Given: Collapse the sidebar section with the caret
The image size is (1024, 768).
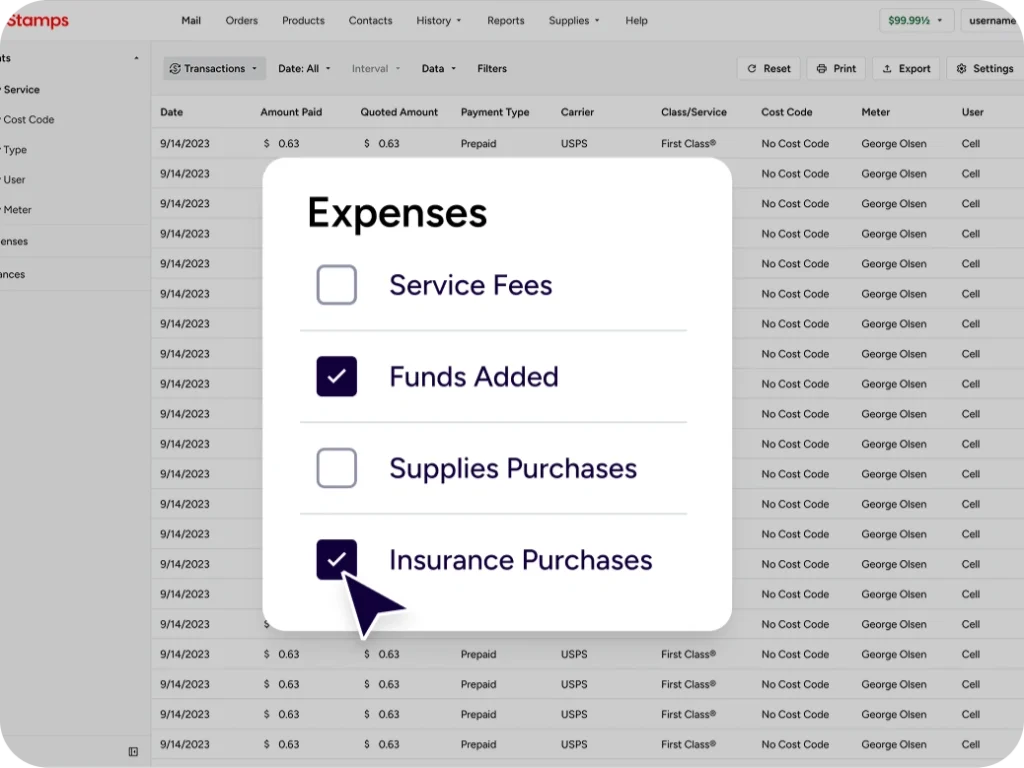Looking at the screenshot, I should click(x=137, y=59).
